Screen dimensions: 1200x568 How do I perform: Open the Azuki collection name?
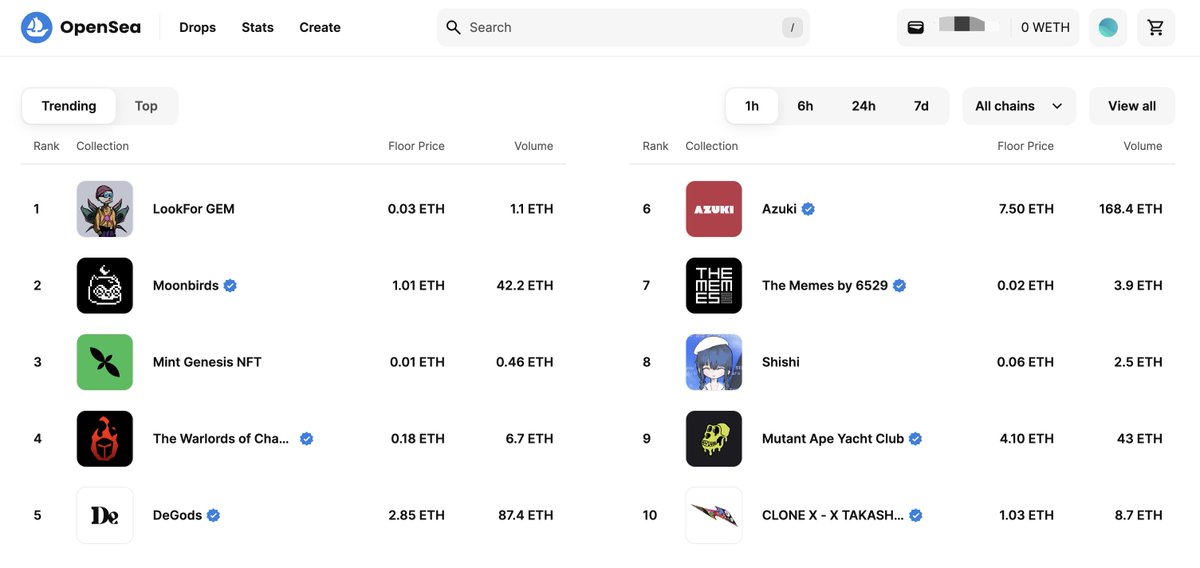[779, 209]
